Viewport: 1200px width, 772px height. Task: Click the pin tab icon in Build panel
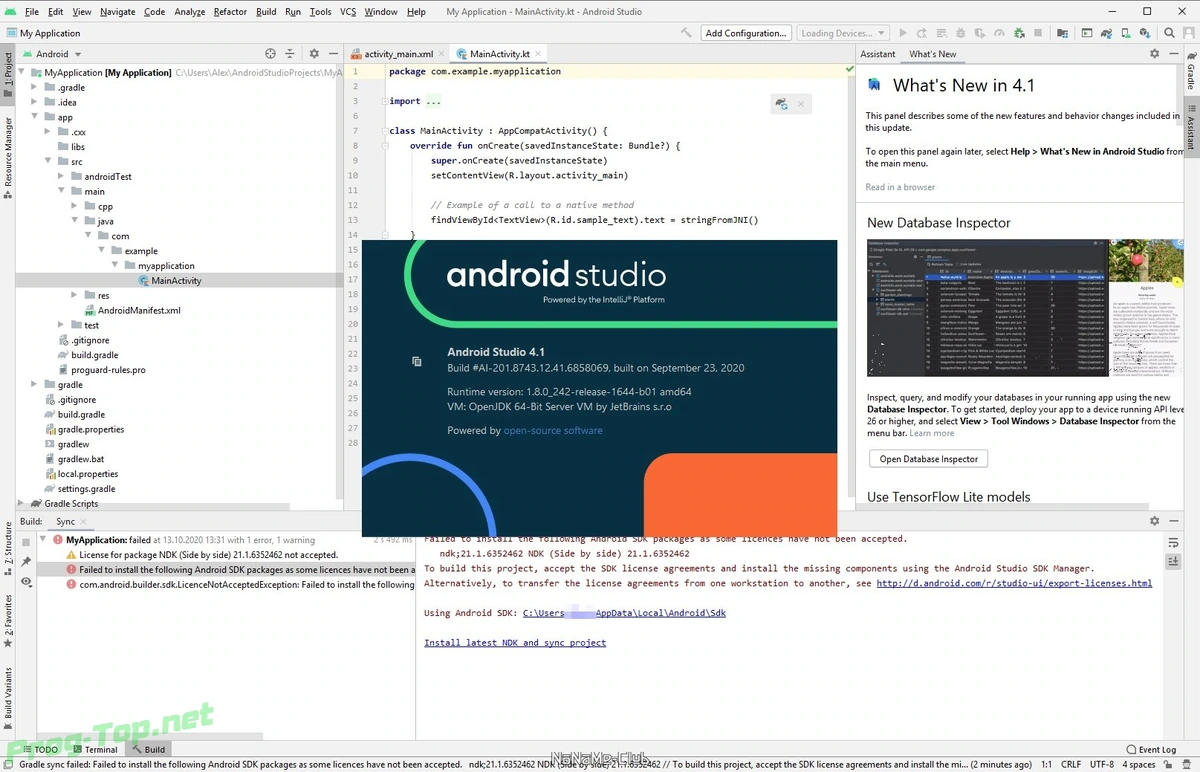(x=26, y=562)
